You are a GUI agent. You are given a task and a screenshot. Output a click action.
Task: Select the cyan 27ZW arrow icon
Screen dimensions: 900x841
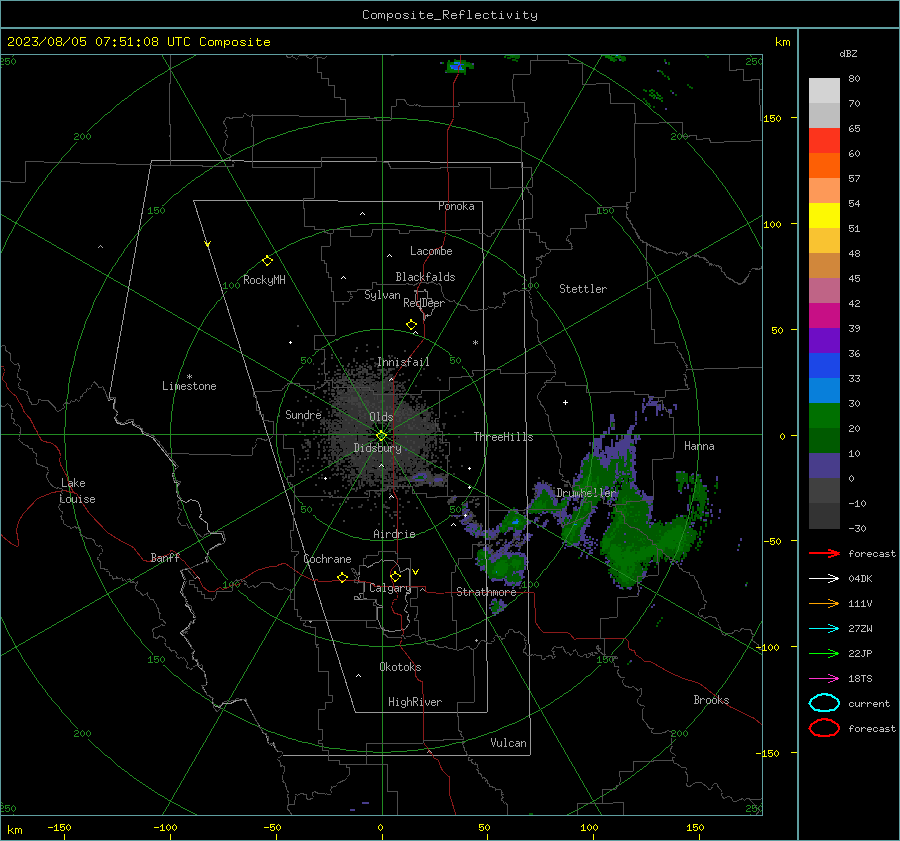click(x=824, y=629)
